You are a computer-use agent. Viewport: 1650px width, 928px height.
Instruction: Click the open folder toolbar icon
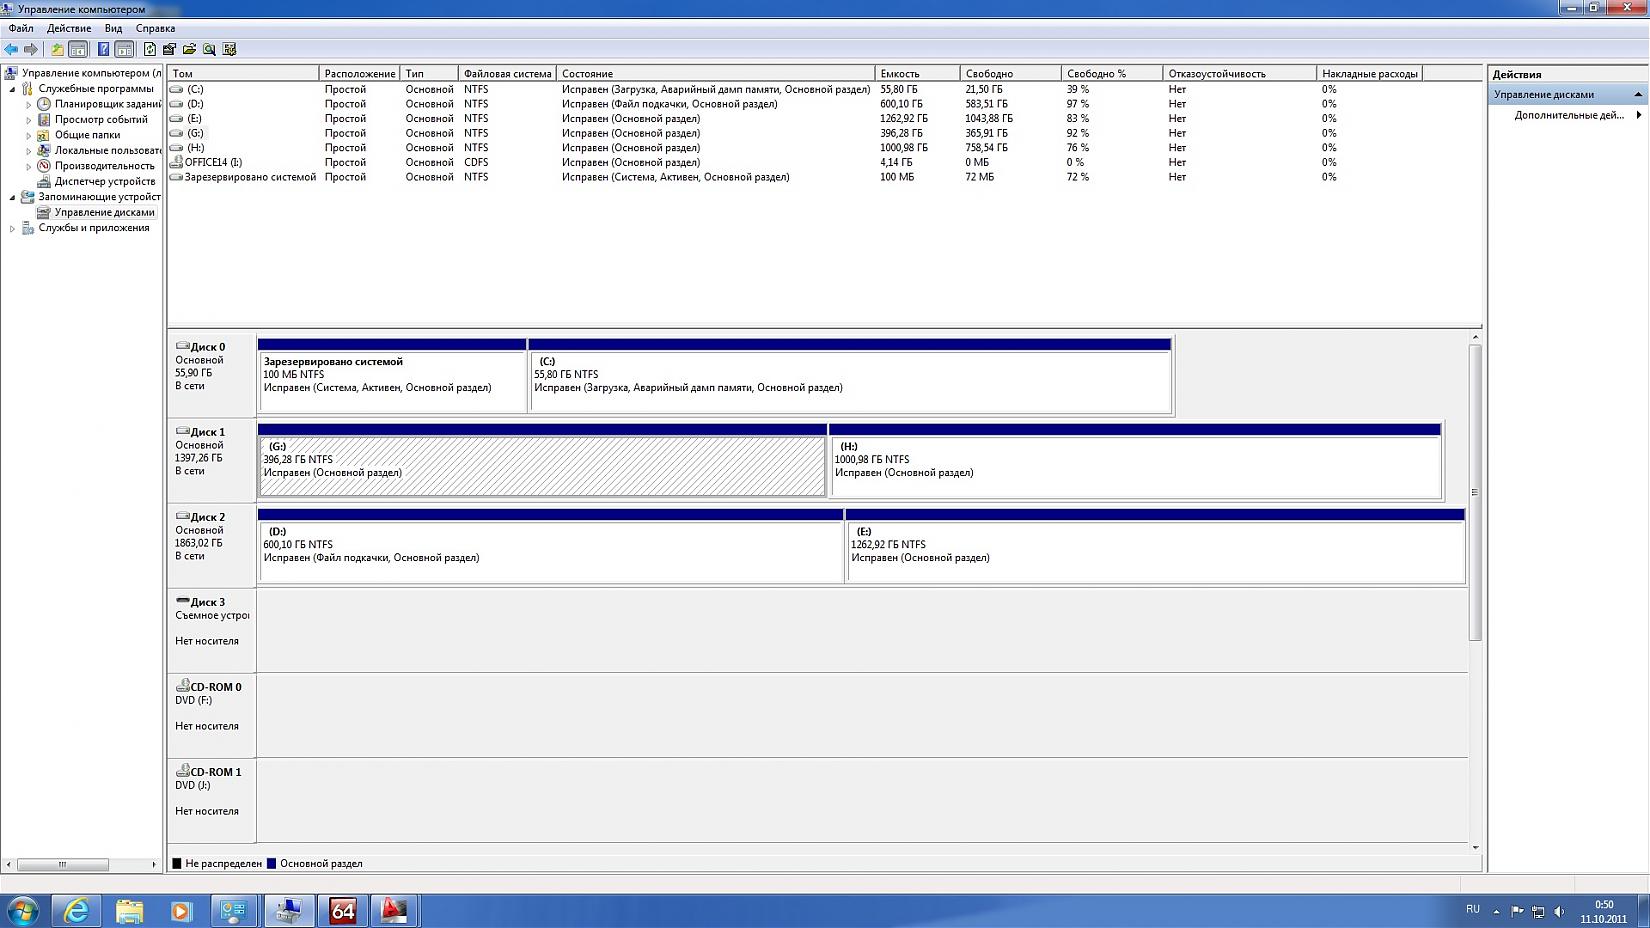[189, 49]
